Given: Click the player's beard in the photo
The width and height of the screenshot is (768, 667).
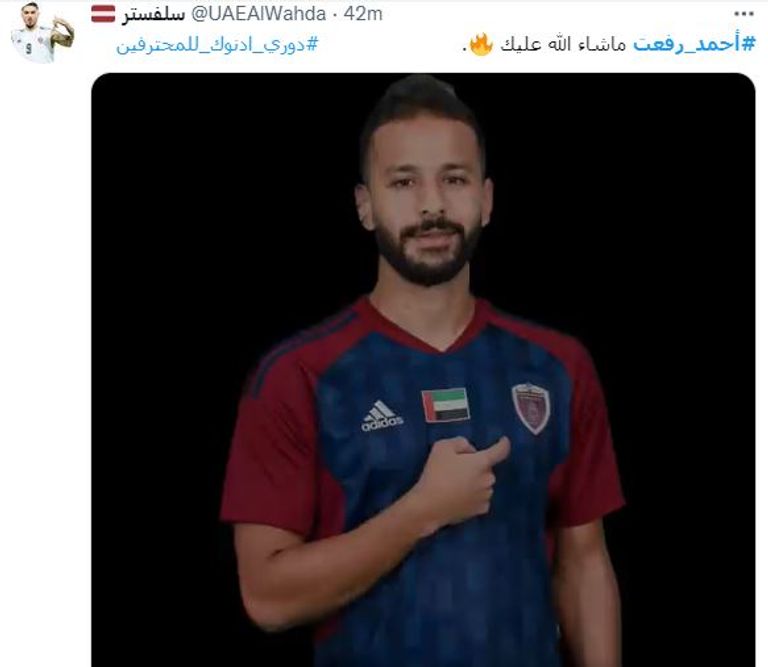Looking at the screenshot, I should pos(426,255).
